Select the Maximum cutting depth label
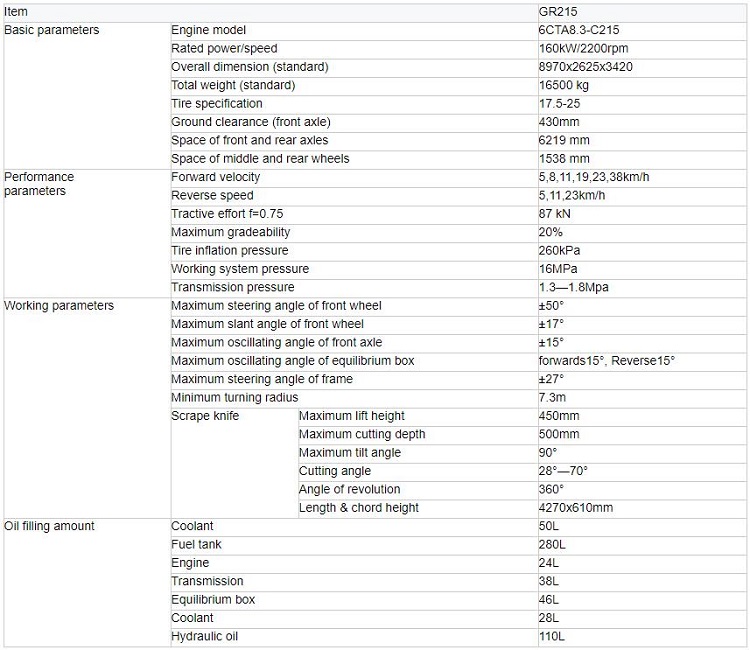This screenshot has height=650, width=750. 362,434
